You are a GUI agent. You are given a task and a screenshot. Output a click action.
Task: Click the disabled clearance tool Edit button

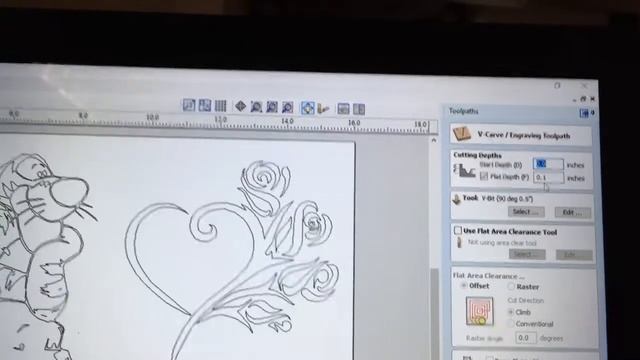(x=574, y=255)
